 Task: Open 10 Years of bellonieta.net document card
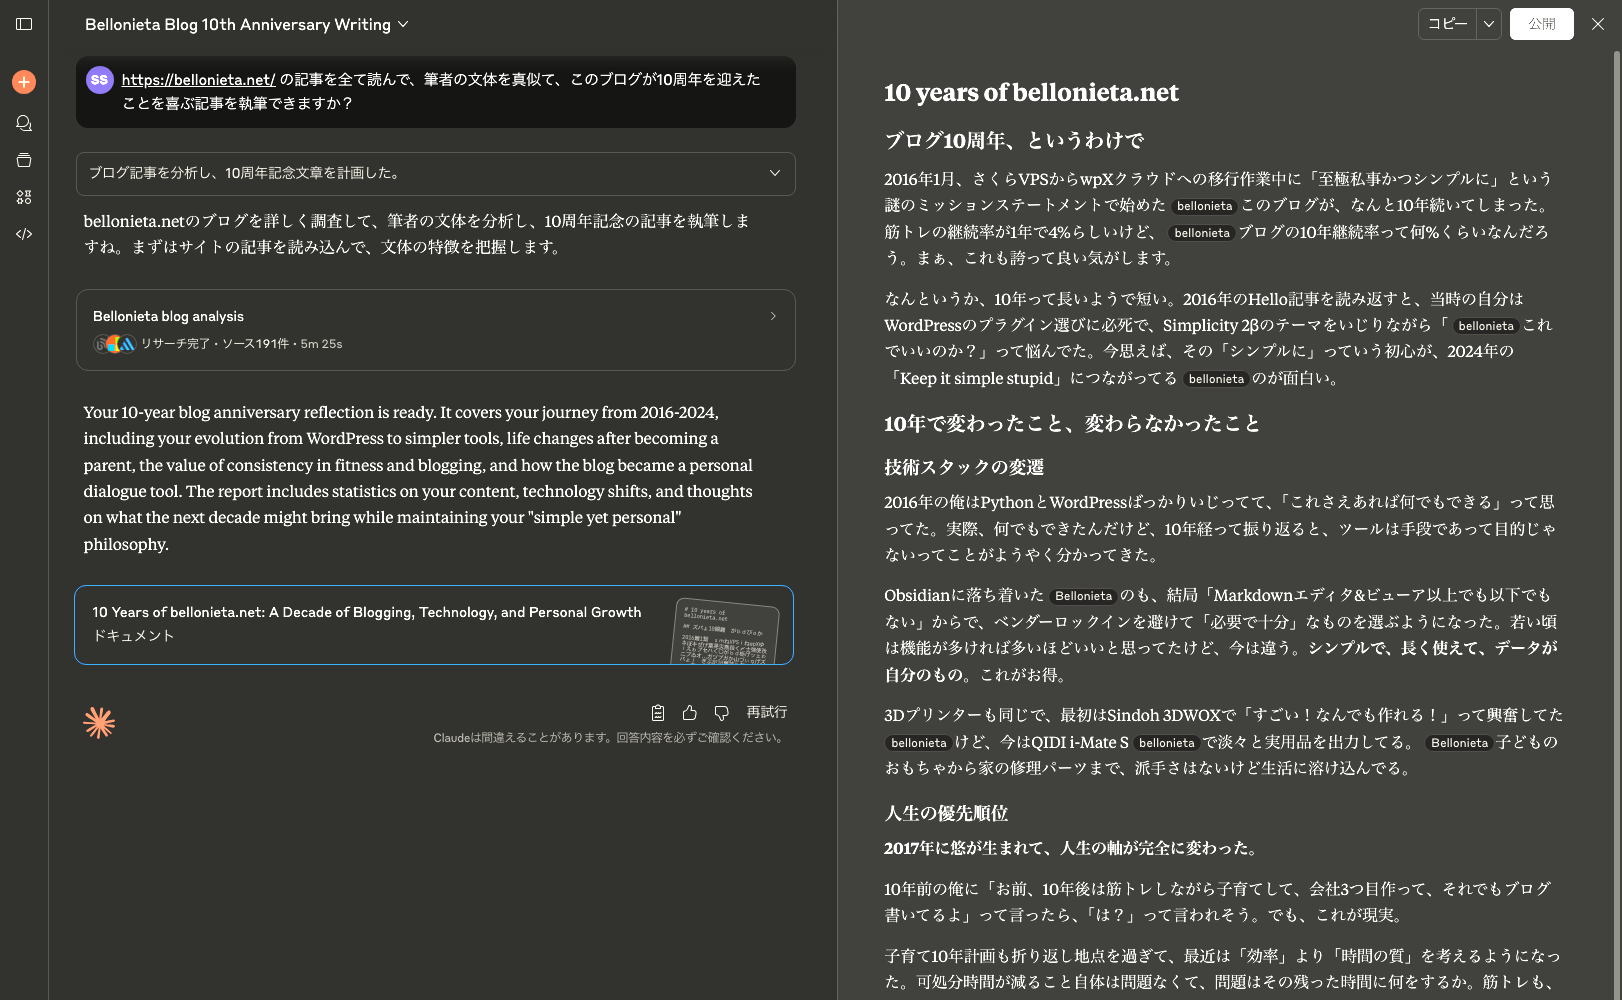coord(434,625)
